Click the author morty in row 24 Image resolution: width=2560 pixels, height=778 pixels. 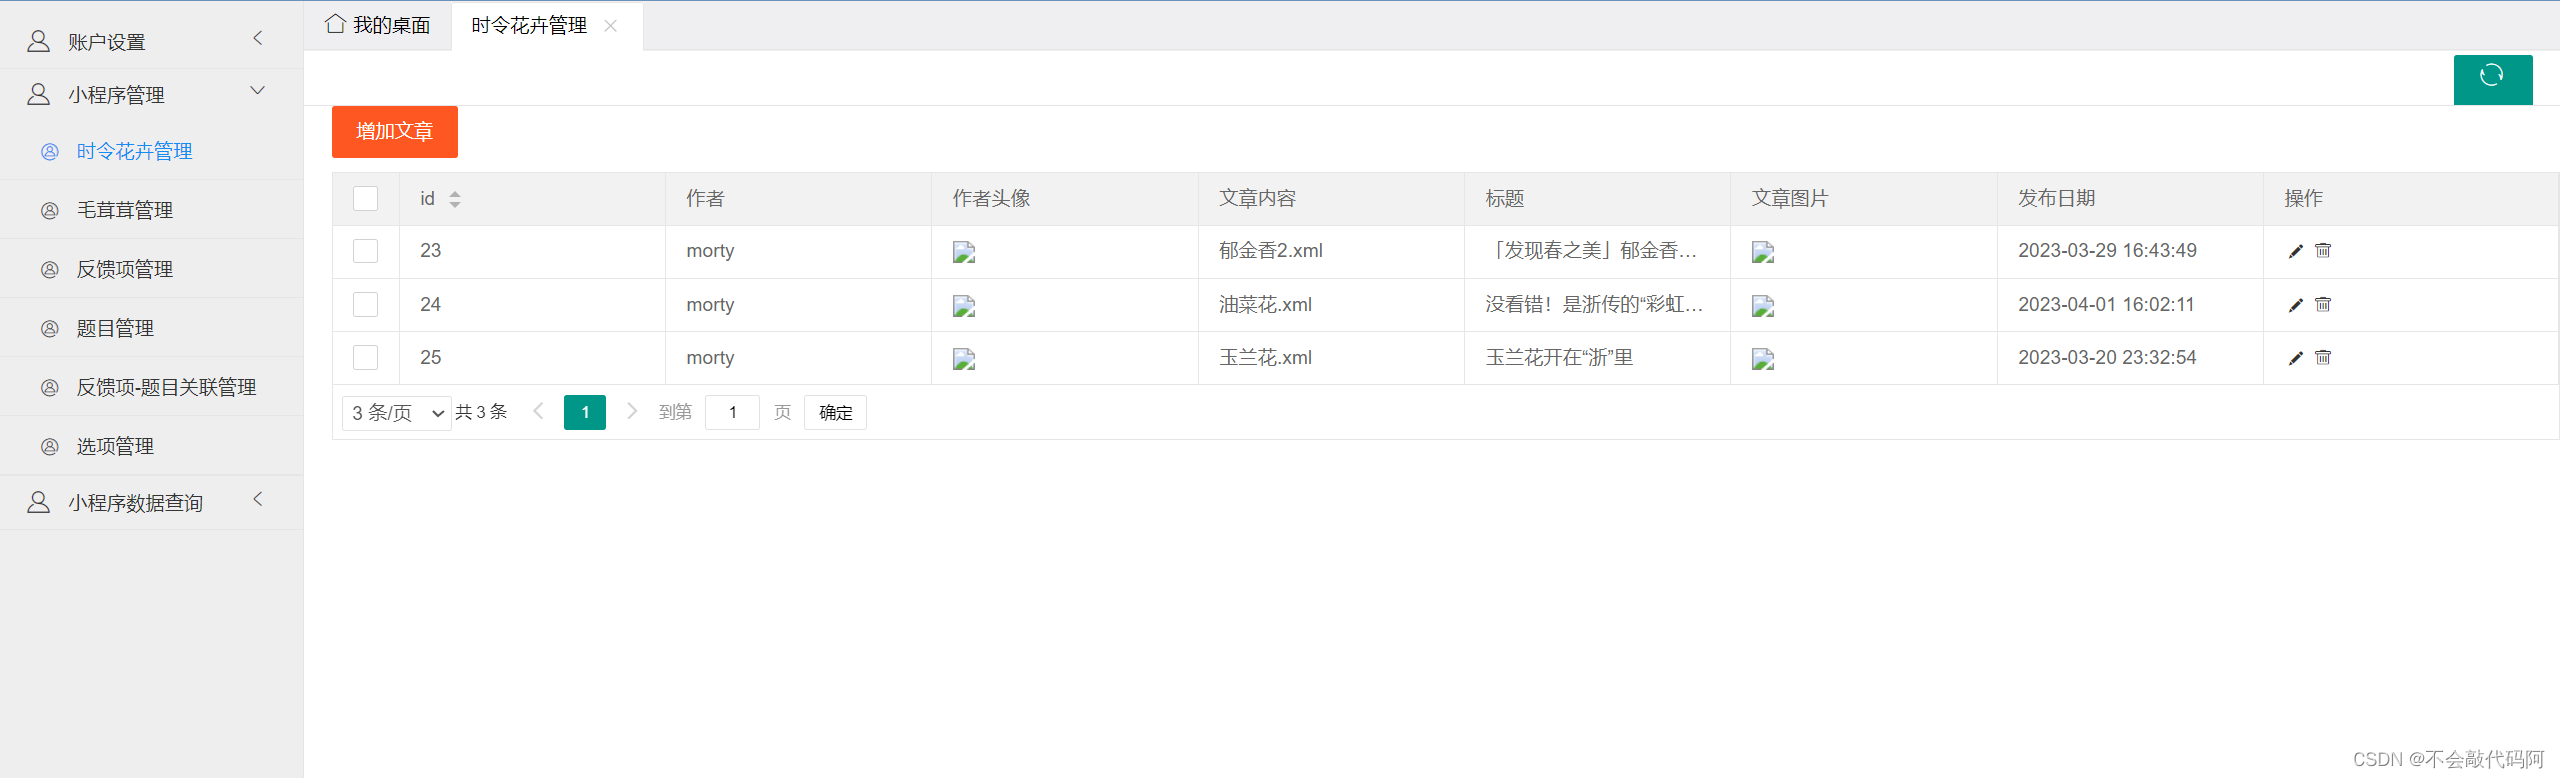(710, 305)
